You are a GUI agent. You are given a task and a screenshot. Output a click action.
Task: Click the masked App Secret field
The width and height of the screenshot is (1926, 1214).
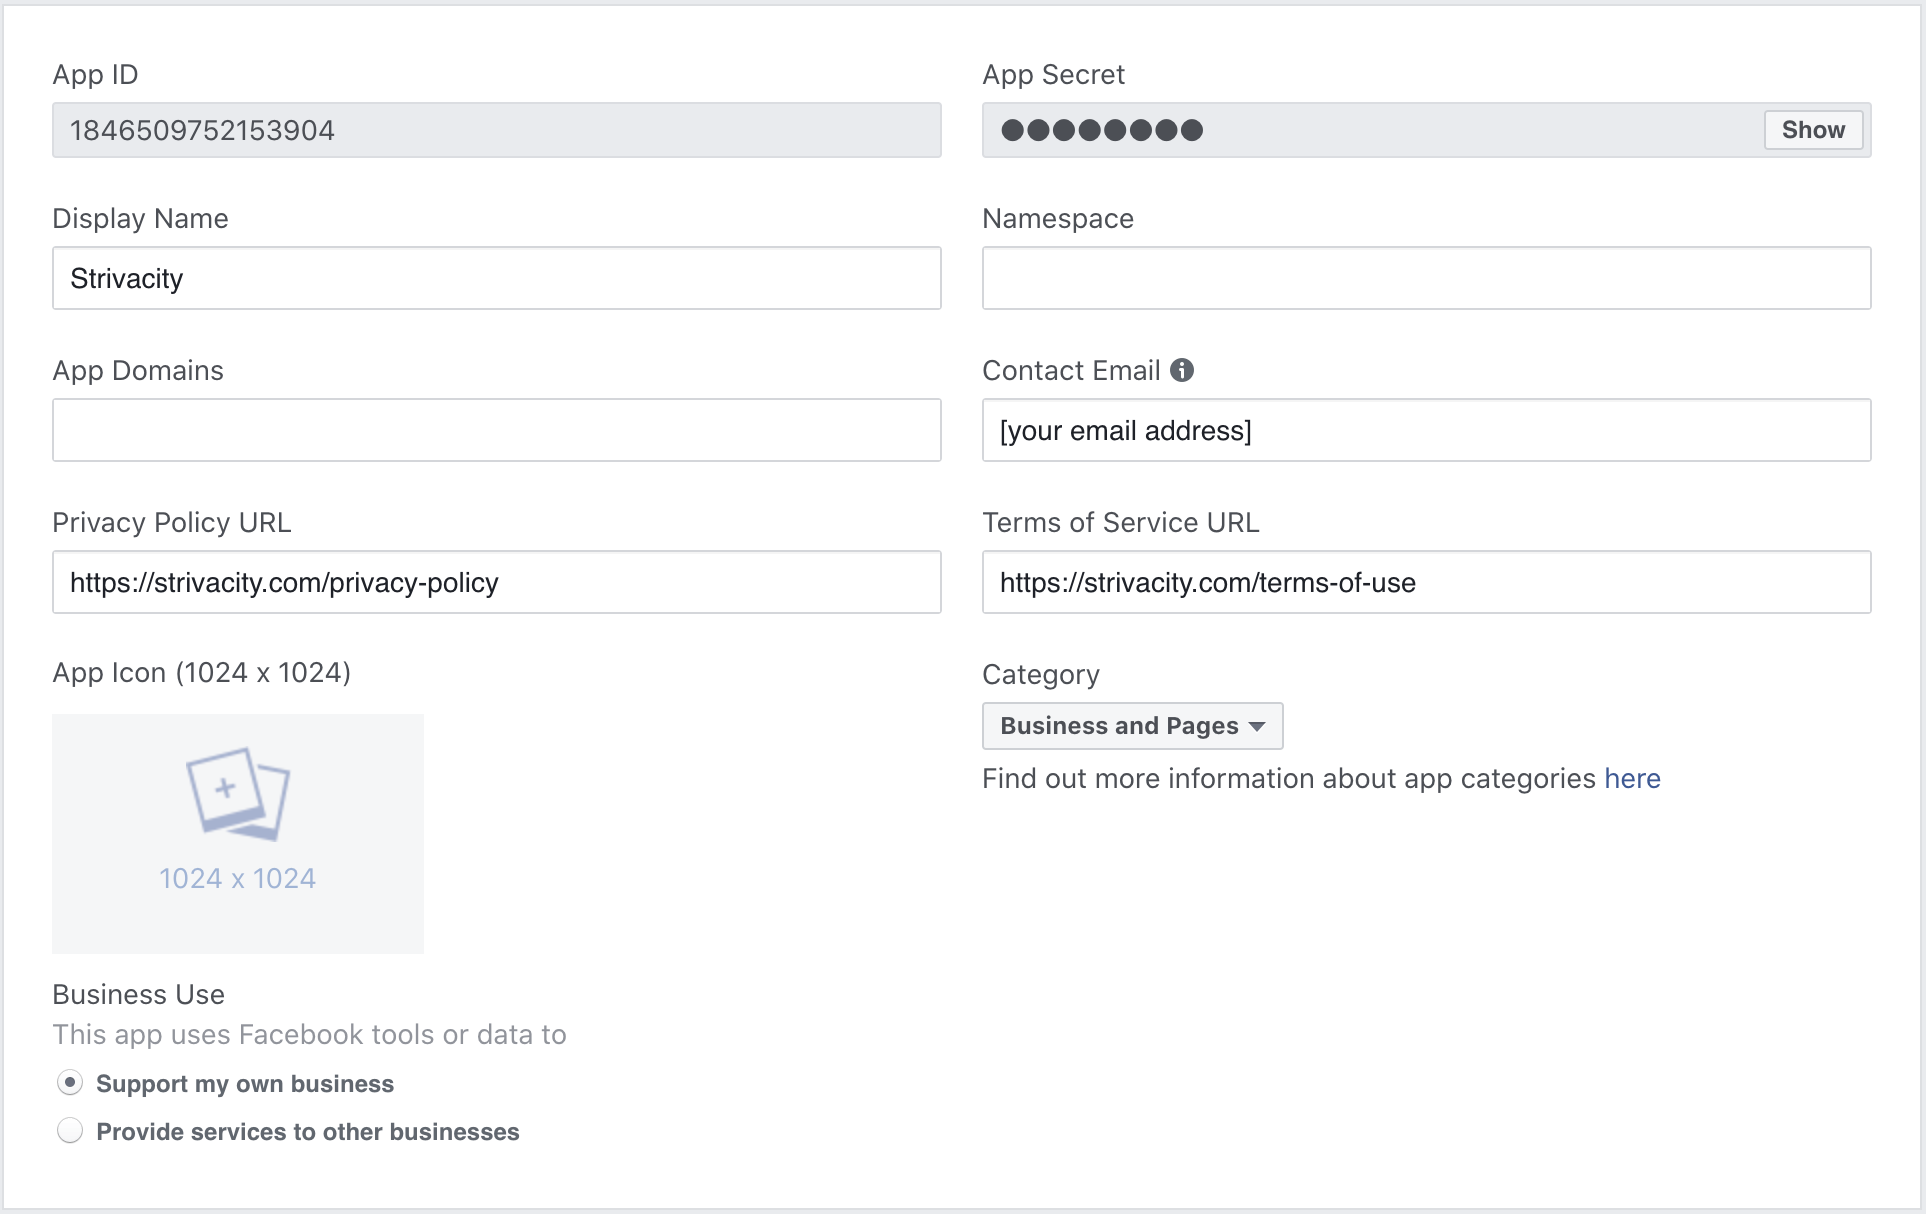(x=1370, y=130)
